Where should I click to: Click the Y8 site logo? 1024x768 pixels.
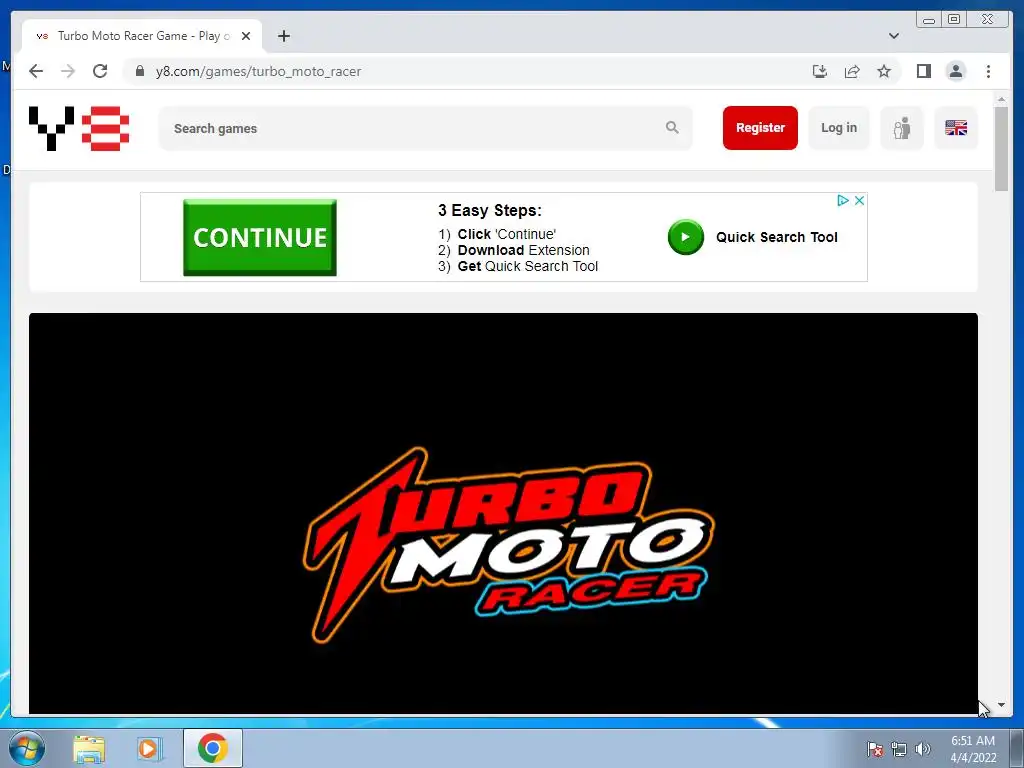pos(79,128)
